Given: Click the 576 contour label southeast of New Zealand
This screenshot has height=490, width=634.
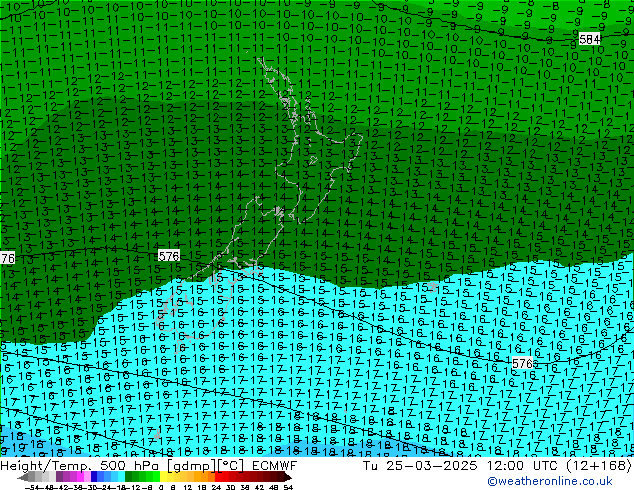Looking at the screenshot, I should tap(522, 363).
